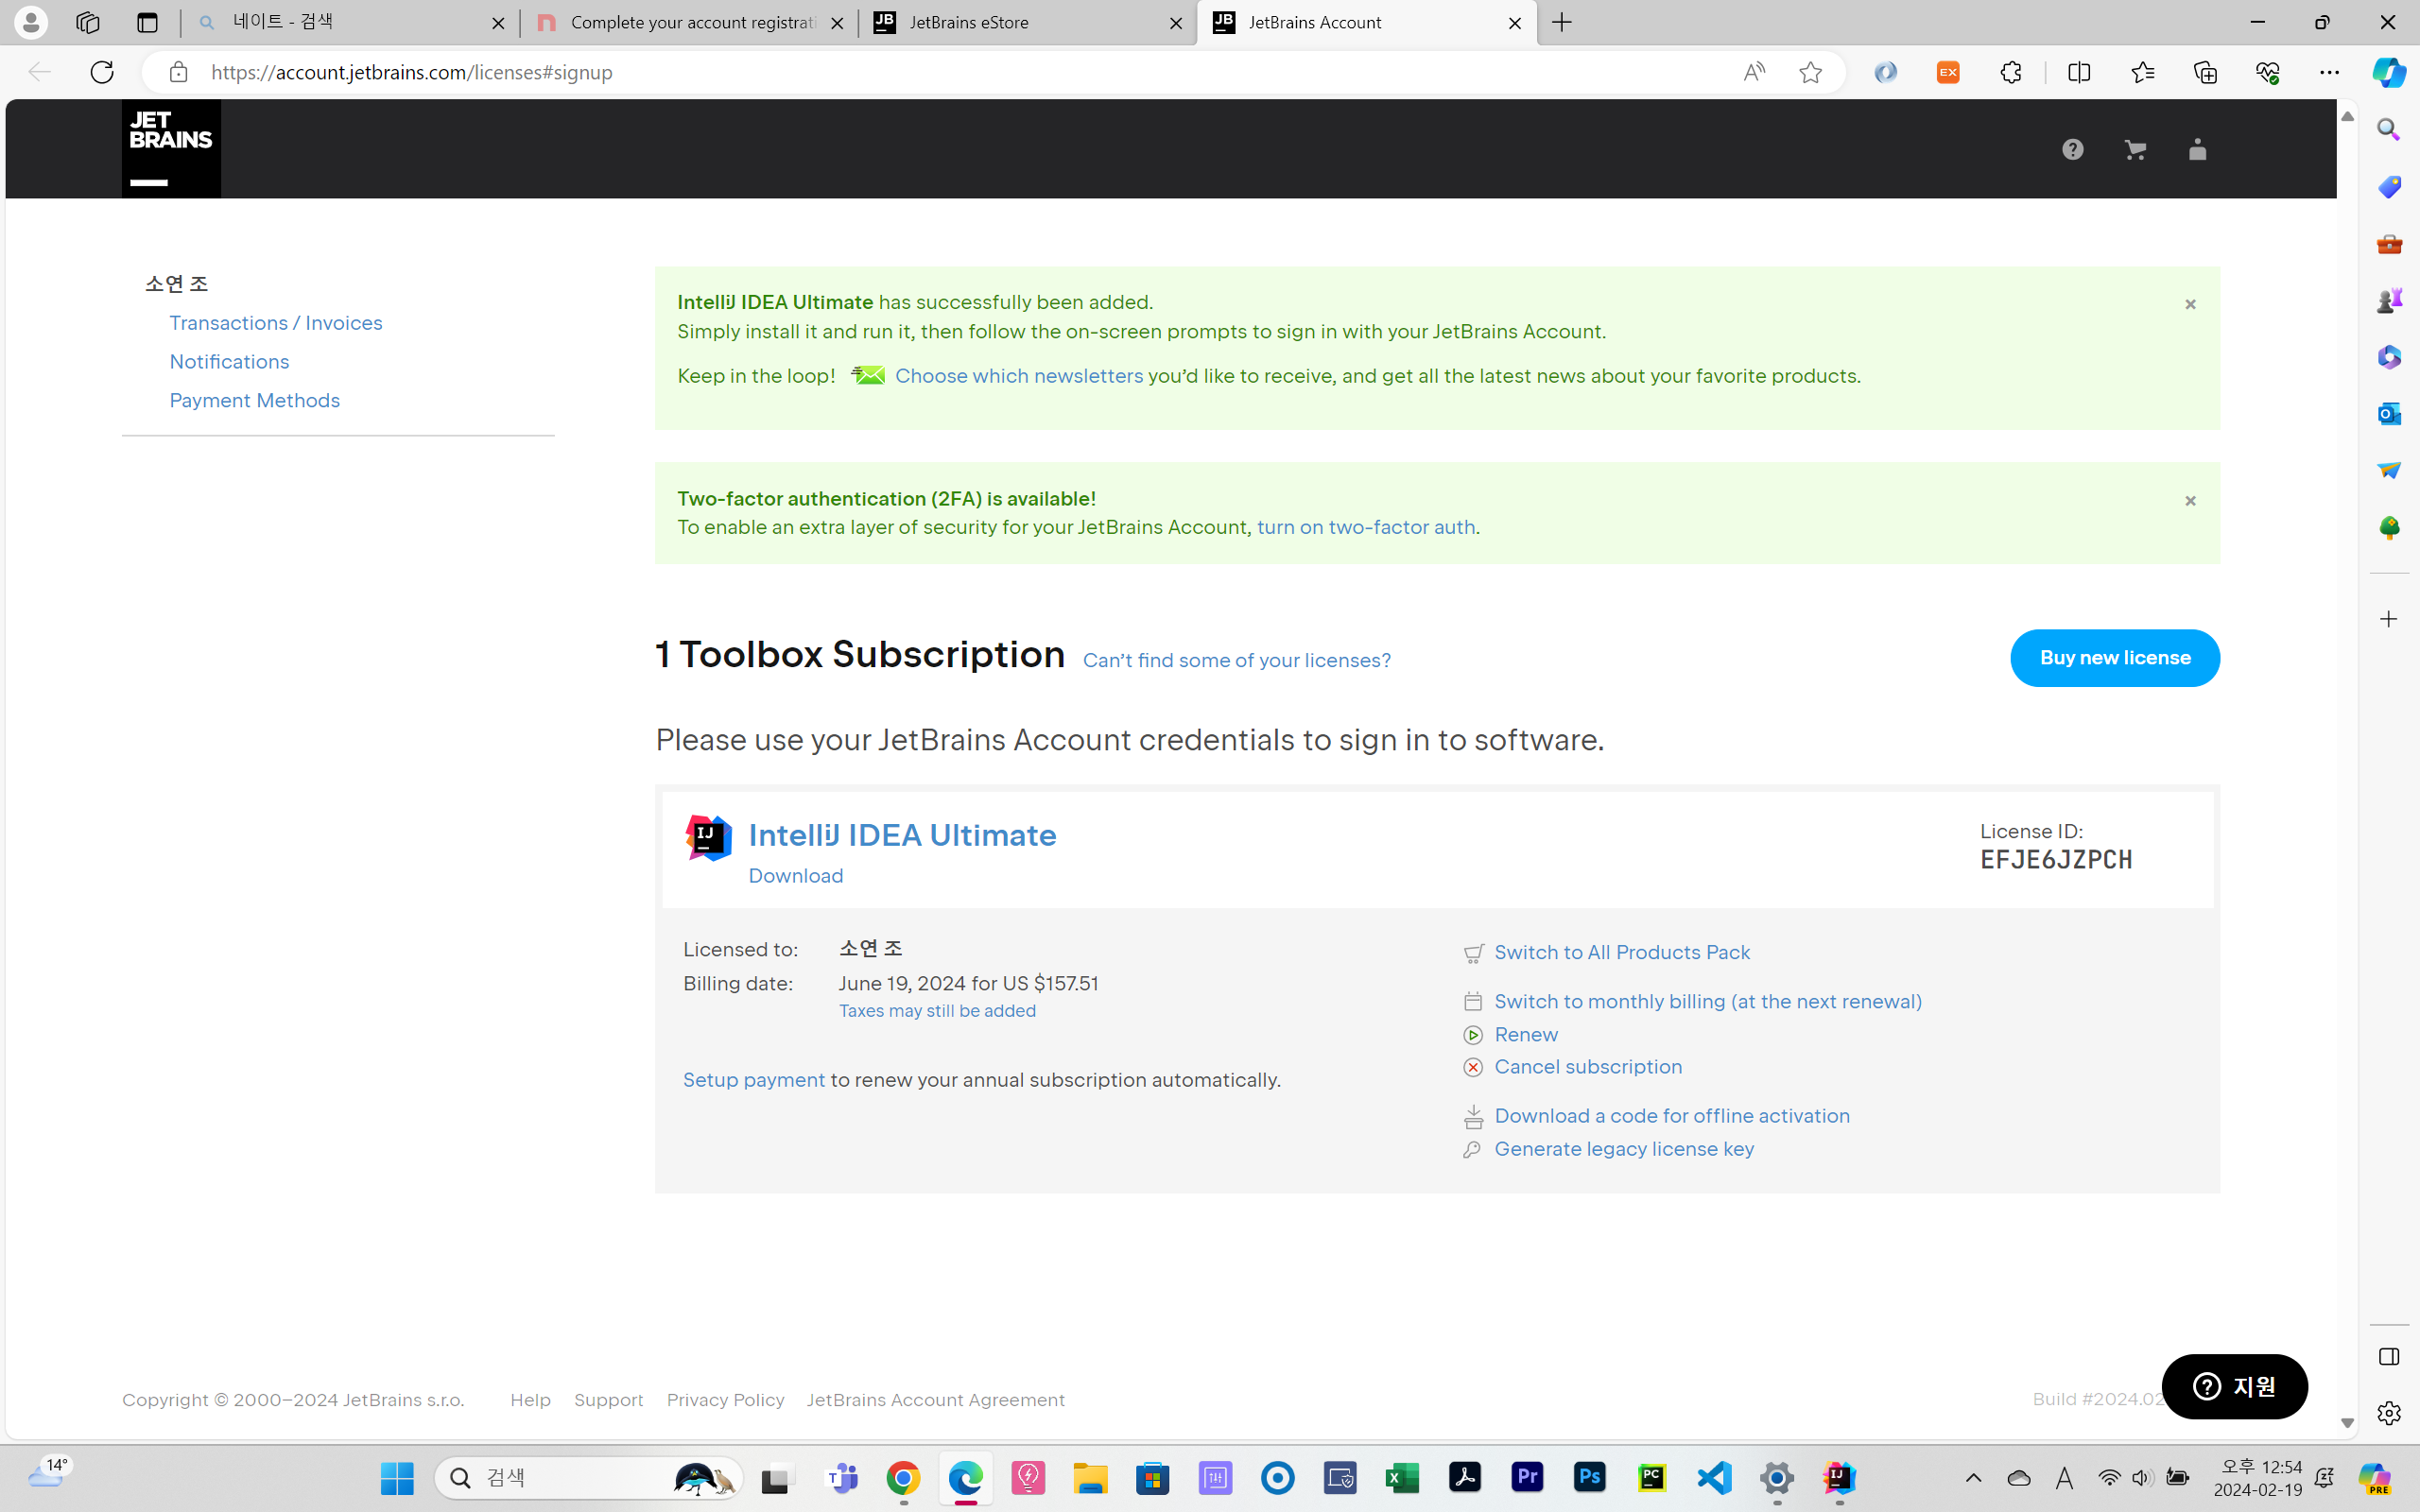2420x1512 pixels.
Task: Open Copilot in the Edge toolbar
Action: 2389,72
